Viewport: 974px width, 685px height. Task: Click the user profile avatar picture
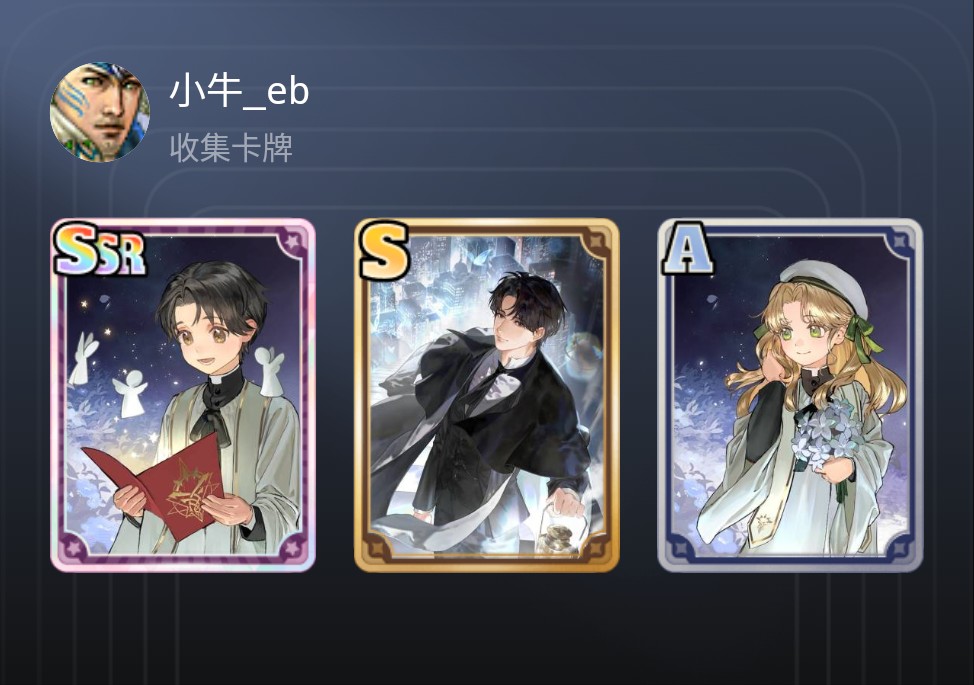[99, 112]
